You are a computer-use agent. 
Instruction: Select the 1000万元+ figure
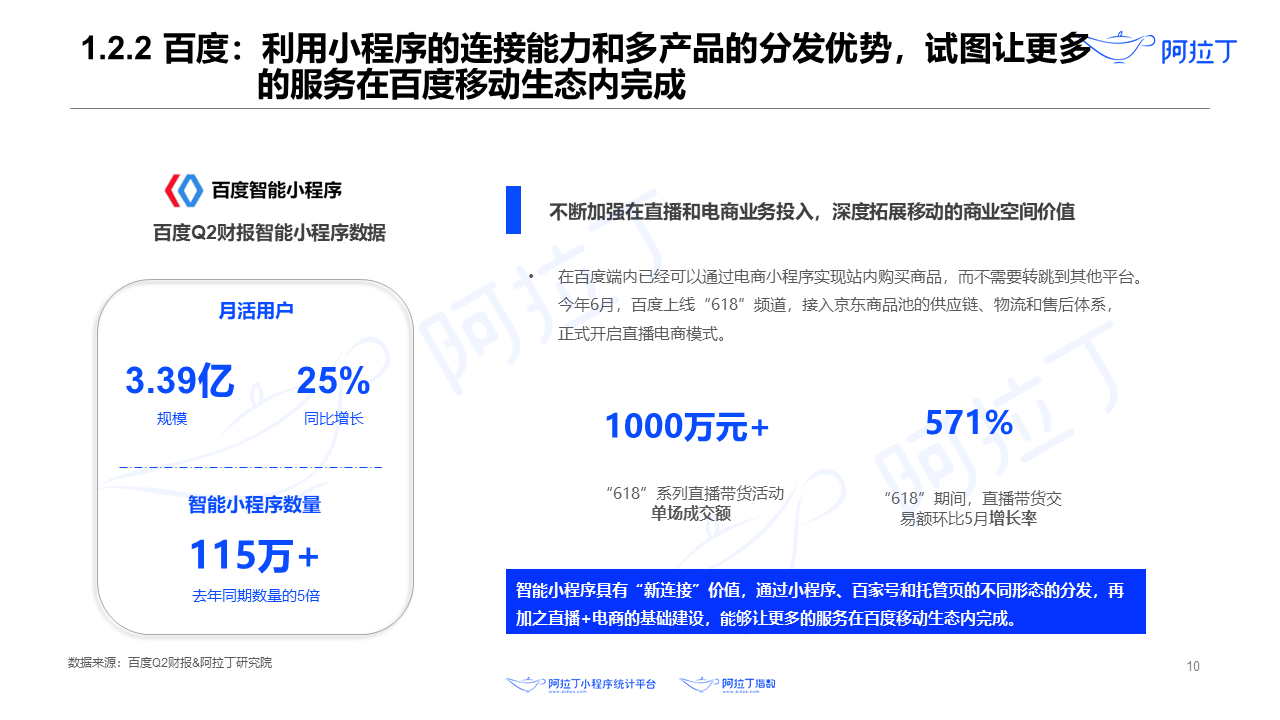[x=688, y=425]
